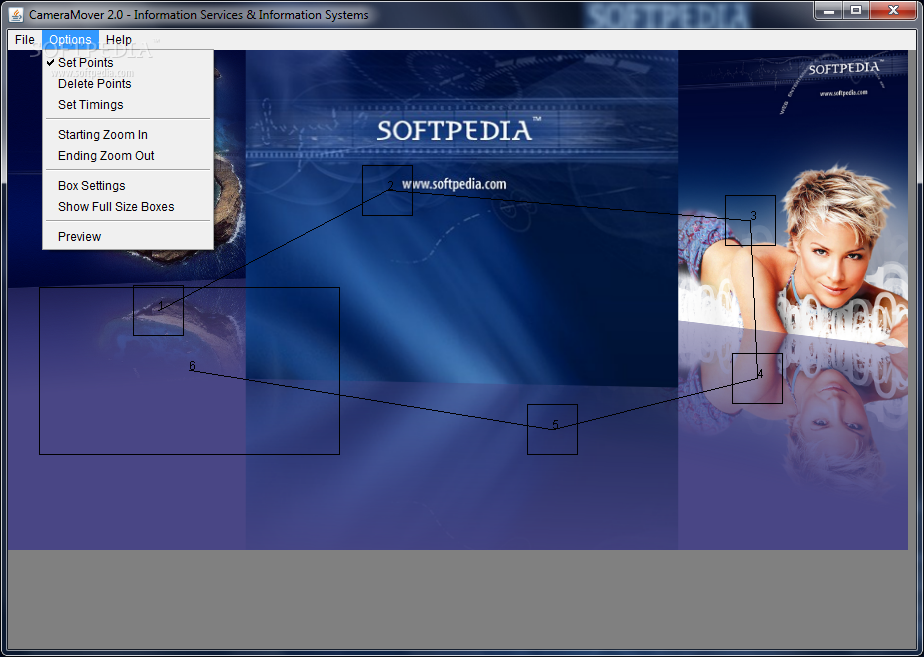Click camera point 4 box
Image resolution: width=924 pixels, height=657 pixels.
coord(757,378)
